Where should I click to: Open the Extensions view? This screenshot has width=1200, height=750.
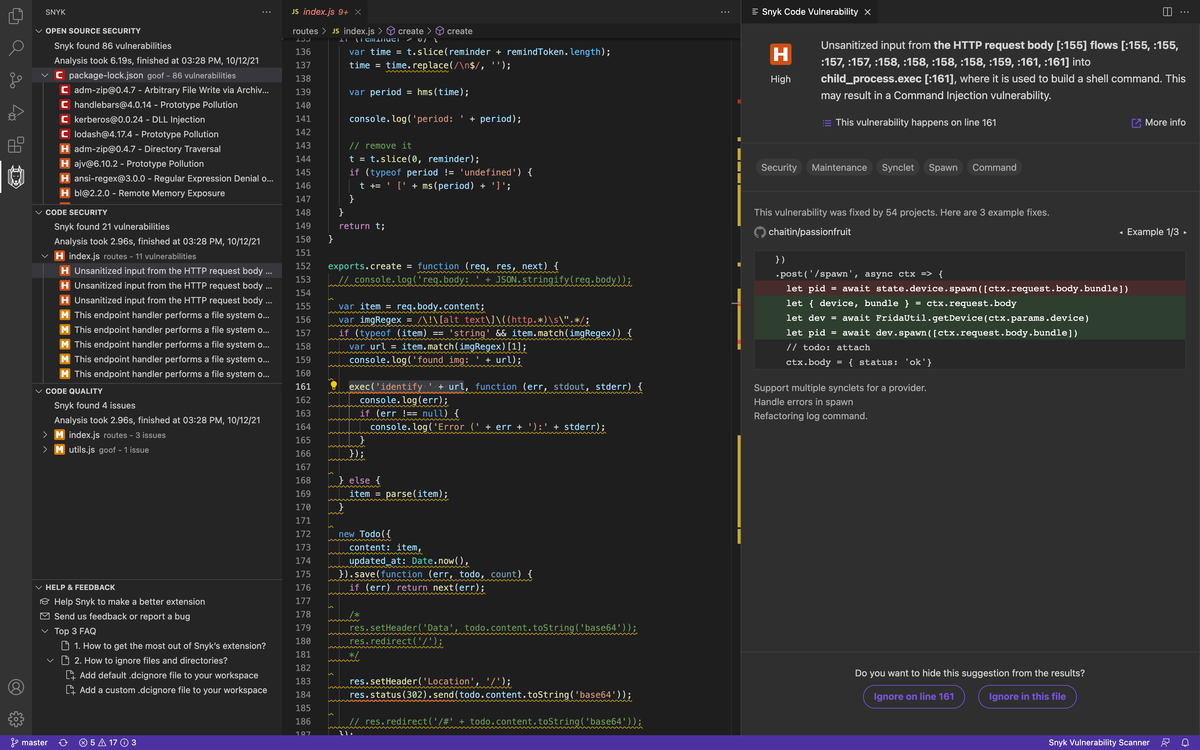point(16,145)
